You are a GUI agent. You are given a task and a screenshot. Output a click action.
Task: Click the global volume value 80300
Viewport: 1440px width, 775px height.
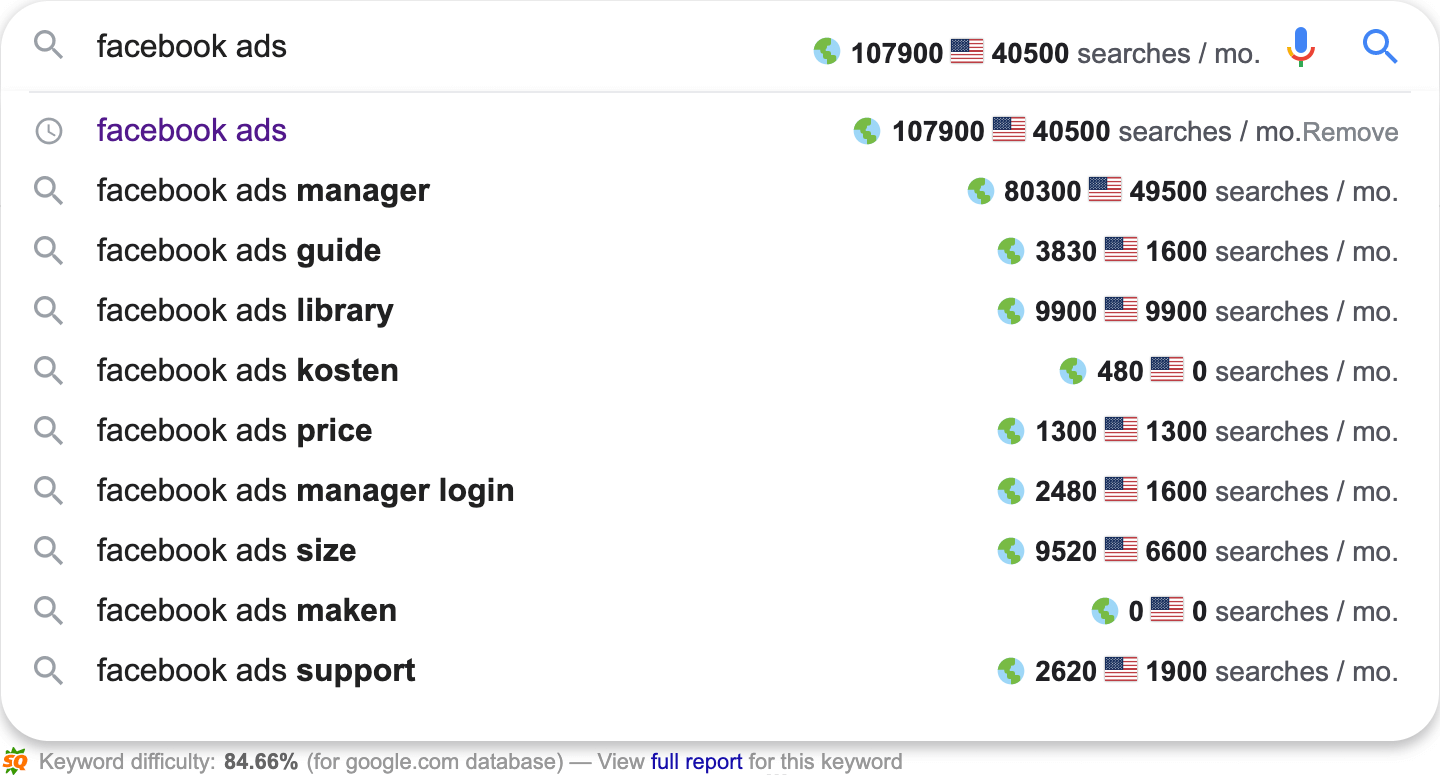[x=1042, y=192]
